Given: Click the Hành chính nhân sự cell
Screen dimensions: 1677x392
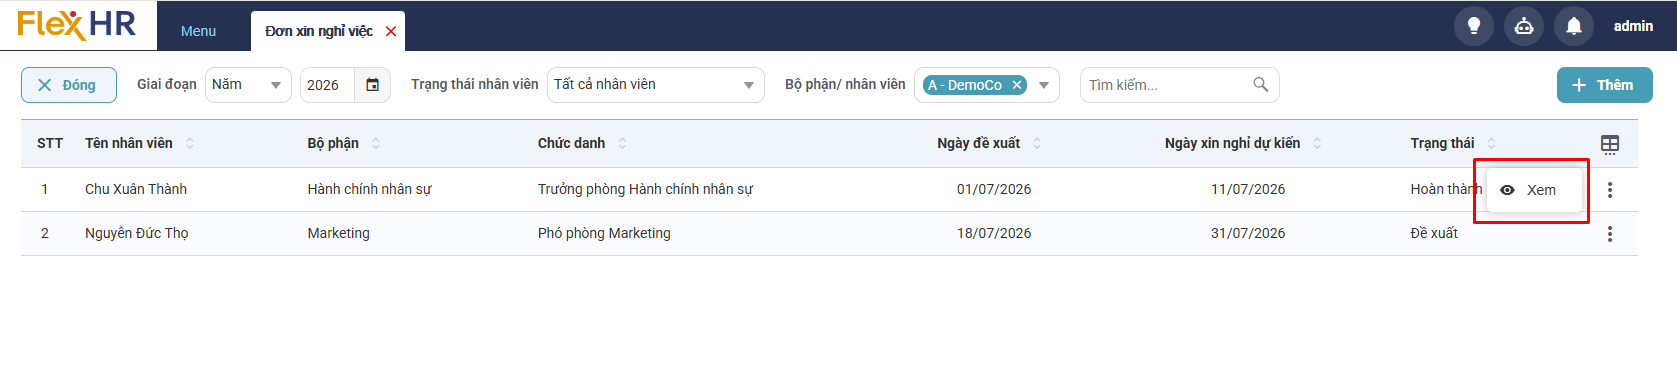Looking at the screenshot, I should click(369, 189).
